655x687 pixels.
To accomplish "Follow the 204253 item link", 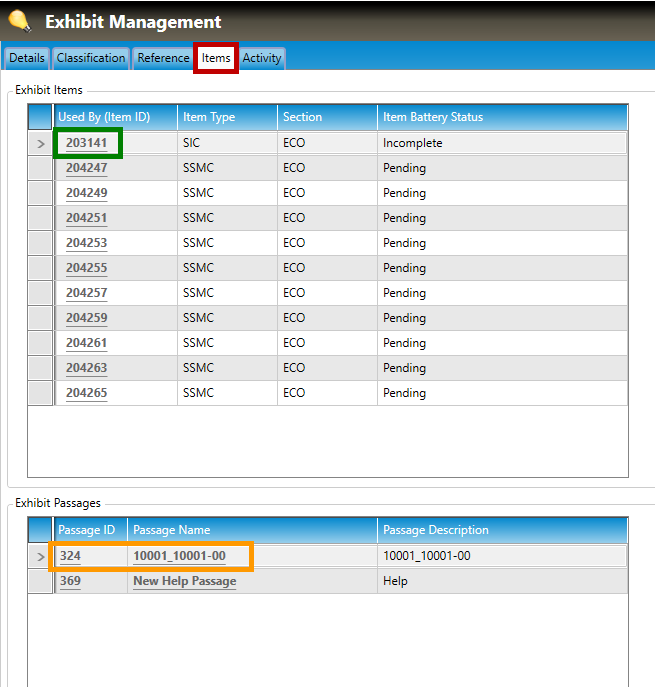I will tap(86, 243).
